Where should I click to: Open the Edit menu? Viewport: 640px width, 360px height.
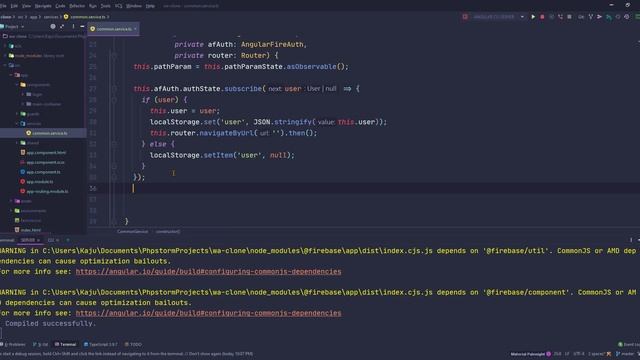(14, 6)
